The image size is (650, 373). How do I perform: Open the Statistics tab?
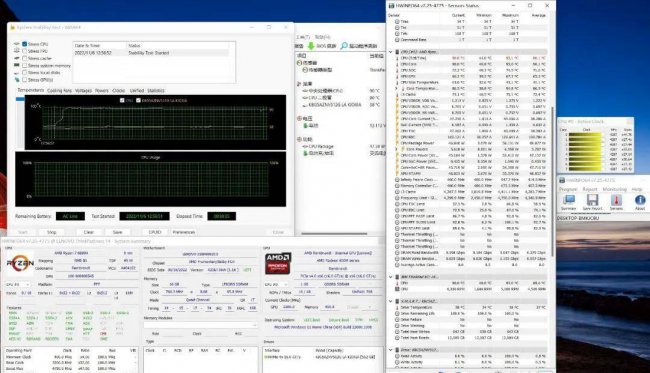(x=156, y=90)
